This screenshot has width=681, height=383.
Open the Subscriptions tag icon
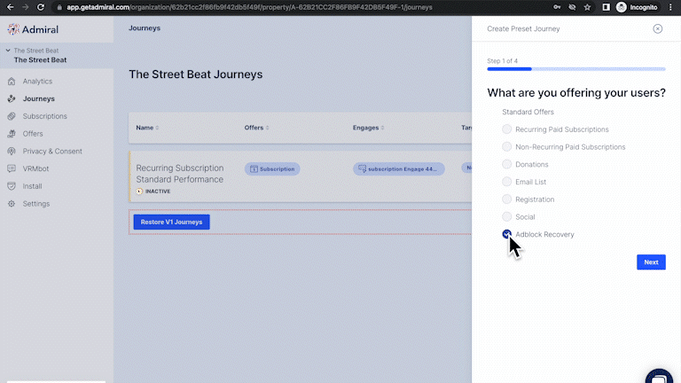11,116
